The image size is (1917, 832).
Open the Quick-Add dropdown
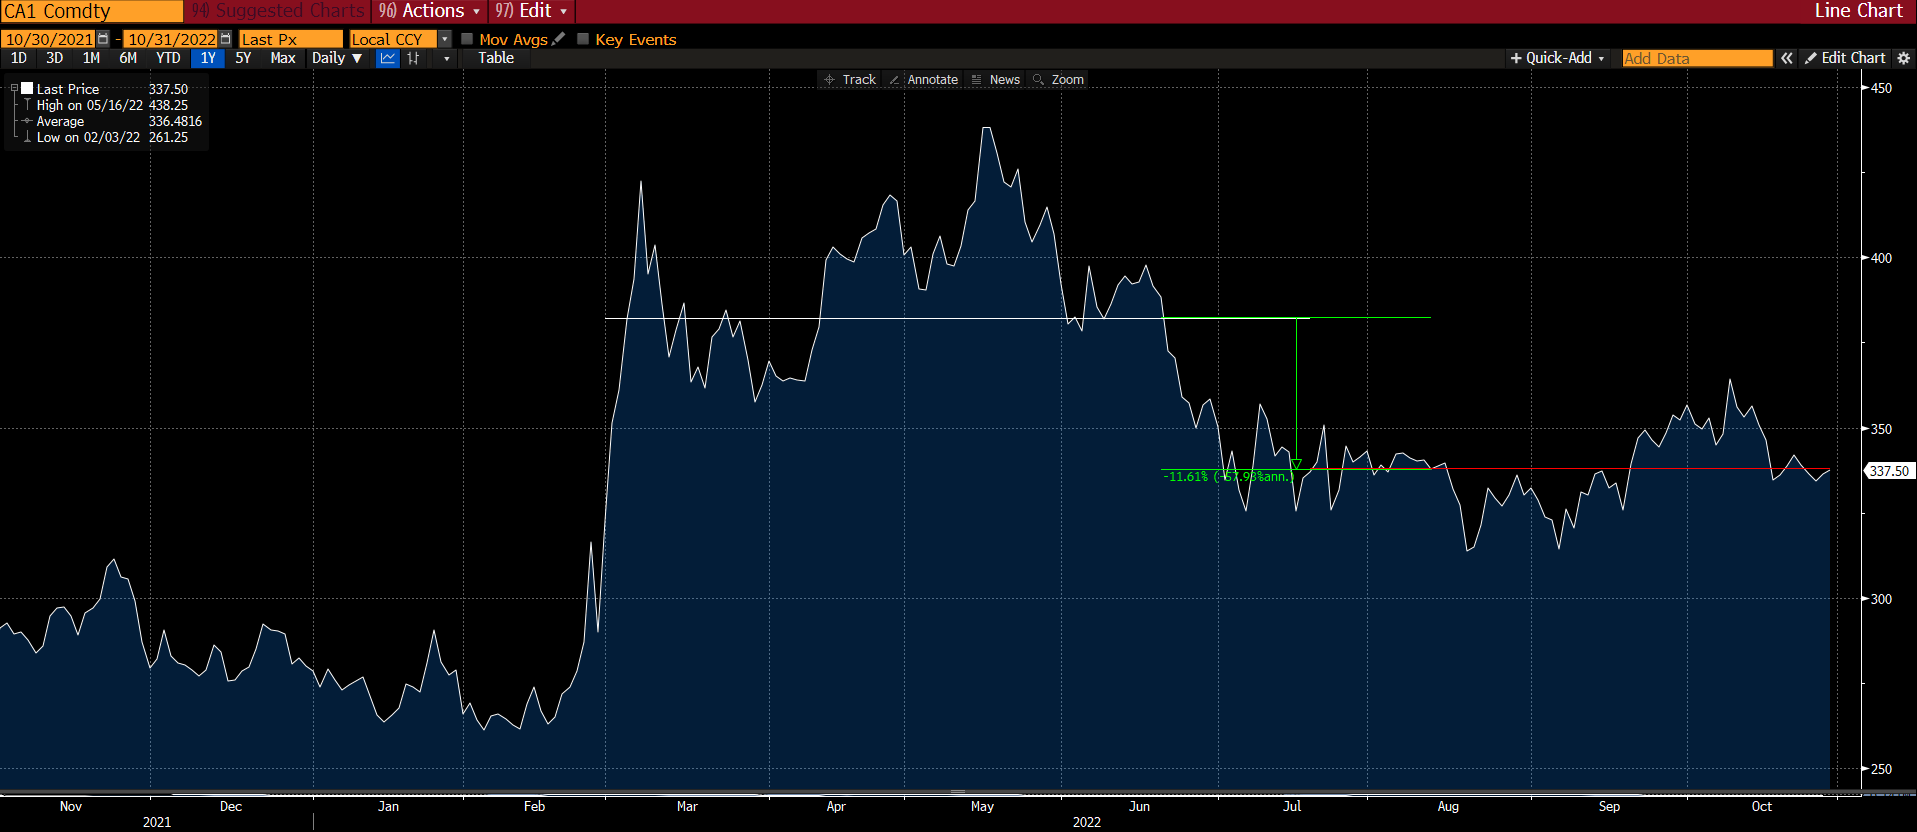tap(1557, 58)
